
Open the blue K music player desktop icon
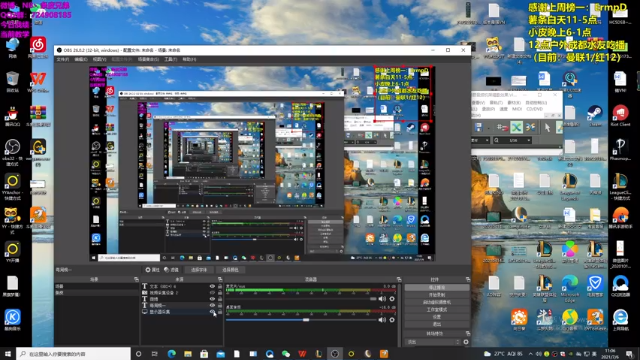pos(12,320)
